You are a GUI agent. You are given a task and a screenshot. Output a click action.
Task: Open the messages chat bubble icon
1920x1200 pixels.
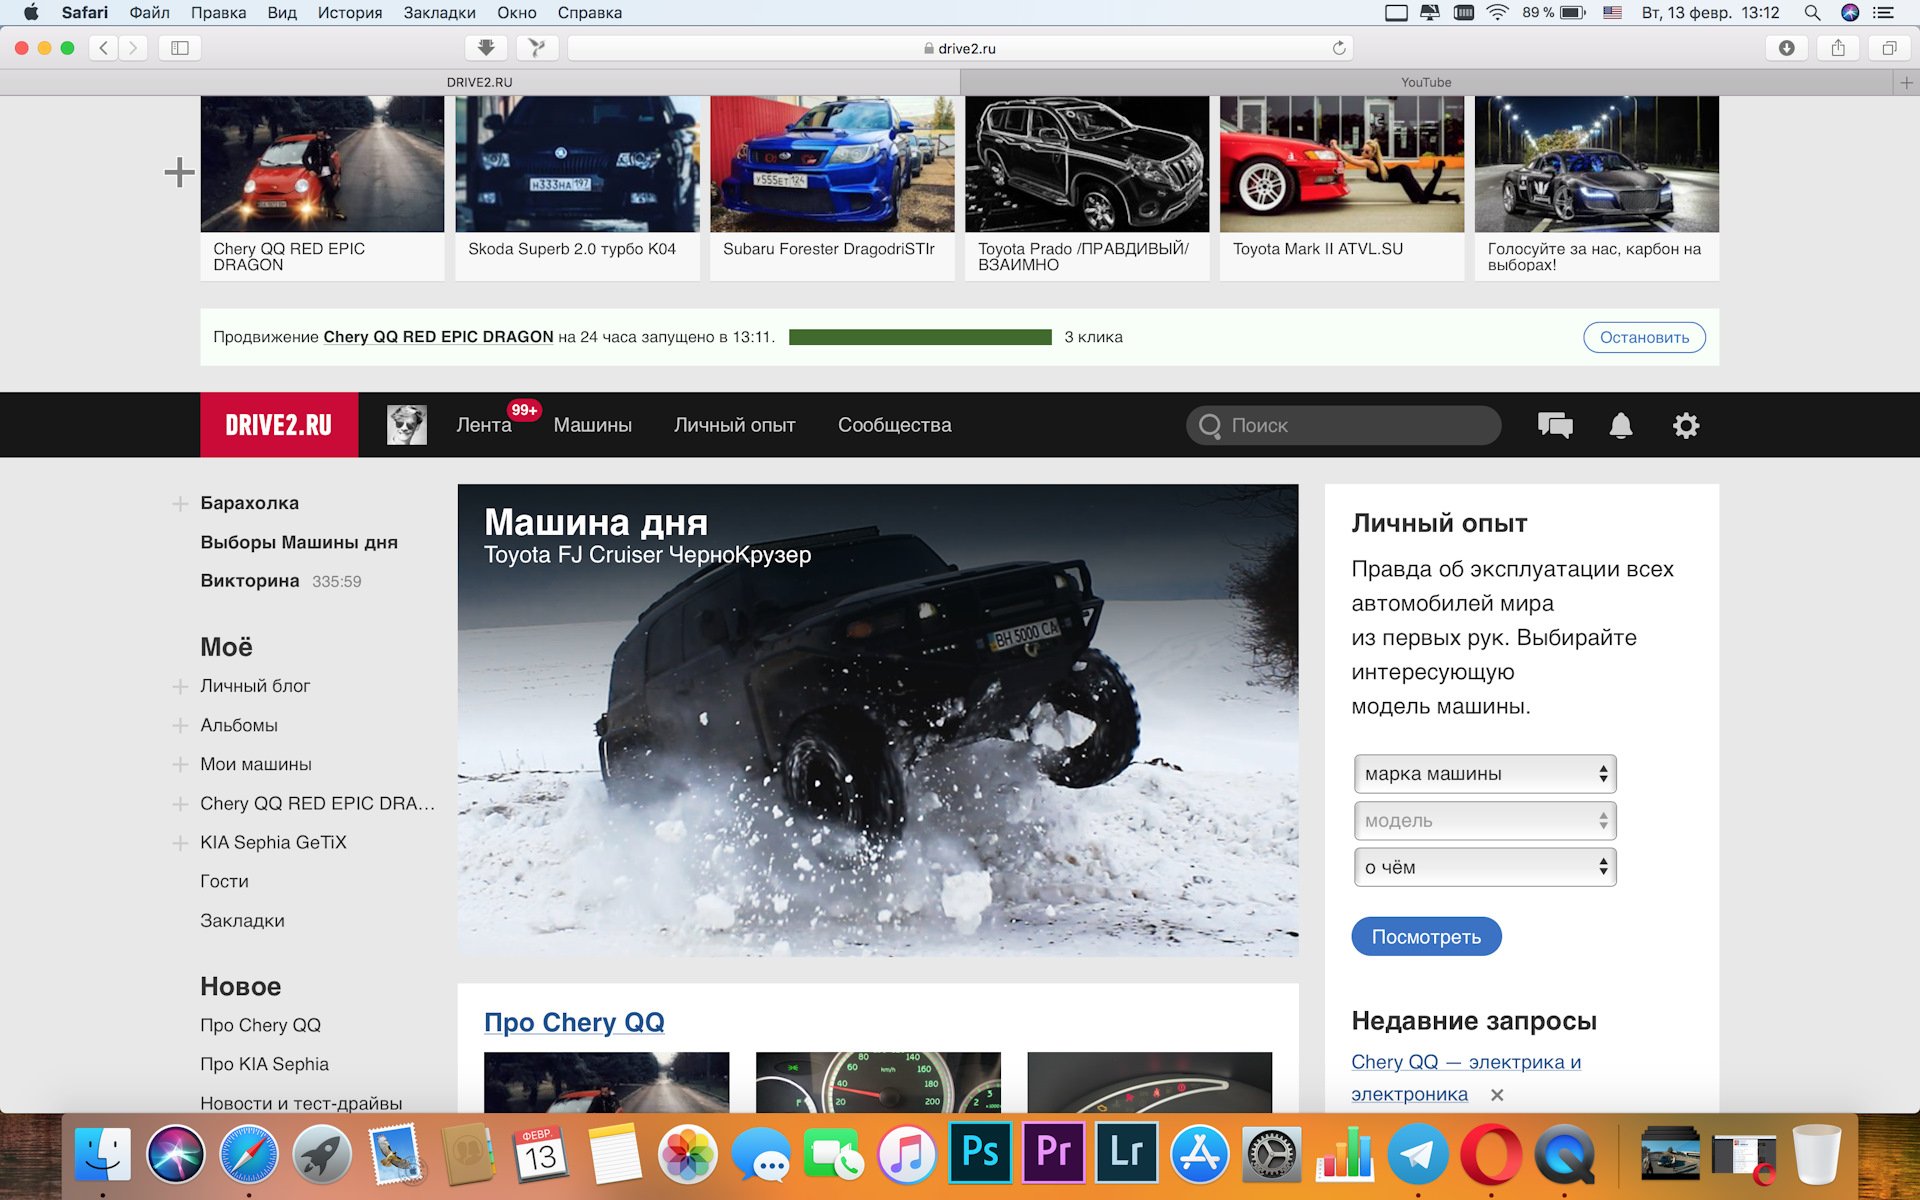pos(1554,425)
